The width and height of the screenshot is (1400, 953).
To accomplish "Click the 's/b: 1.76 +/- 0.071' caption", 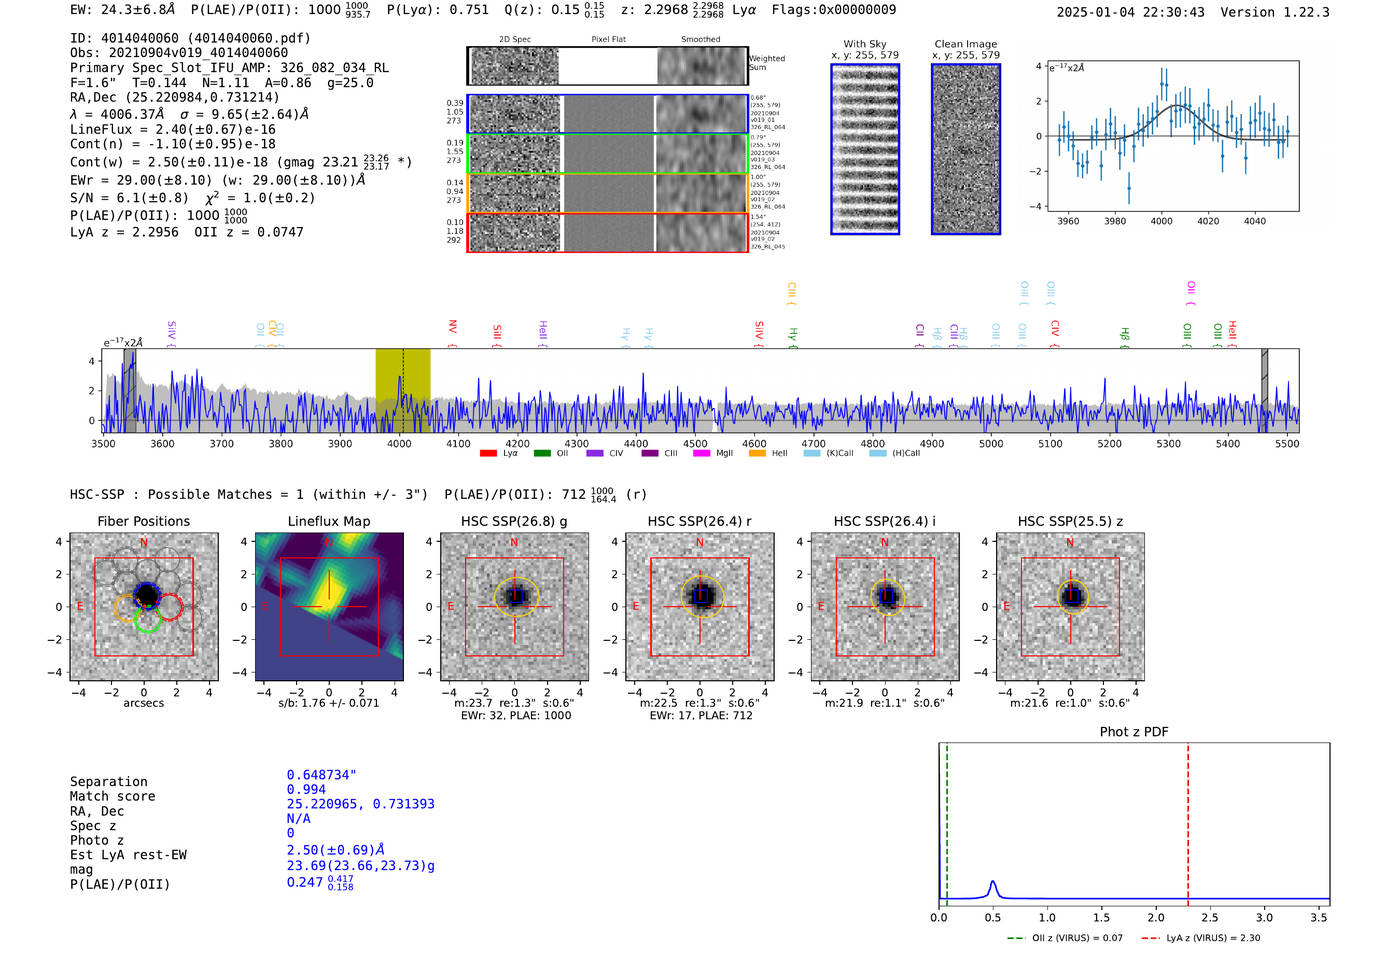I will [329, 703].
